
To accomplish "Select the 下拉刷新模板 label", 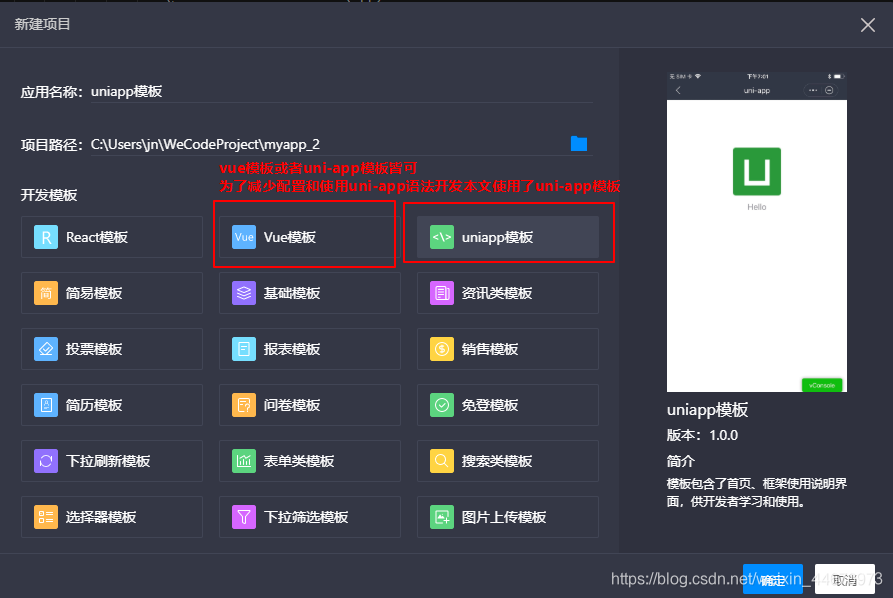I will 108,461.
